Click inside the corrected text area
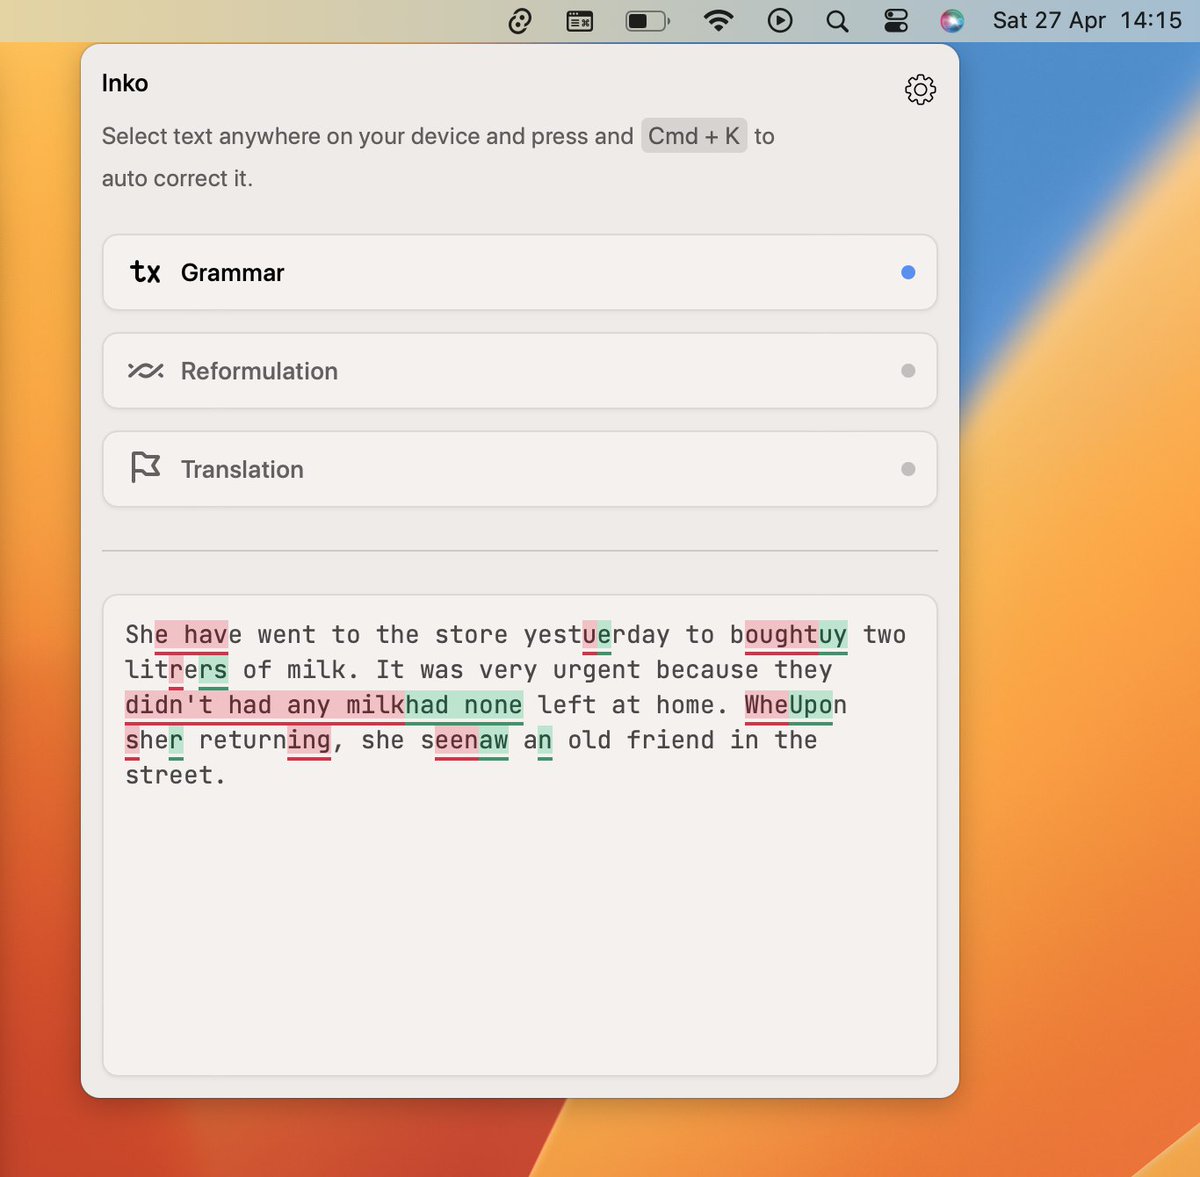The image size is (1200, 1177). tap(520, 835)
